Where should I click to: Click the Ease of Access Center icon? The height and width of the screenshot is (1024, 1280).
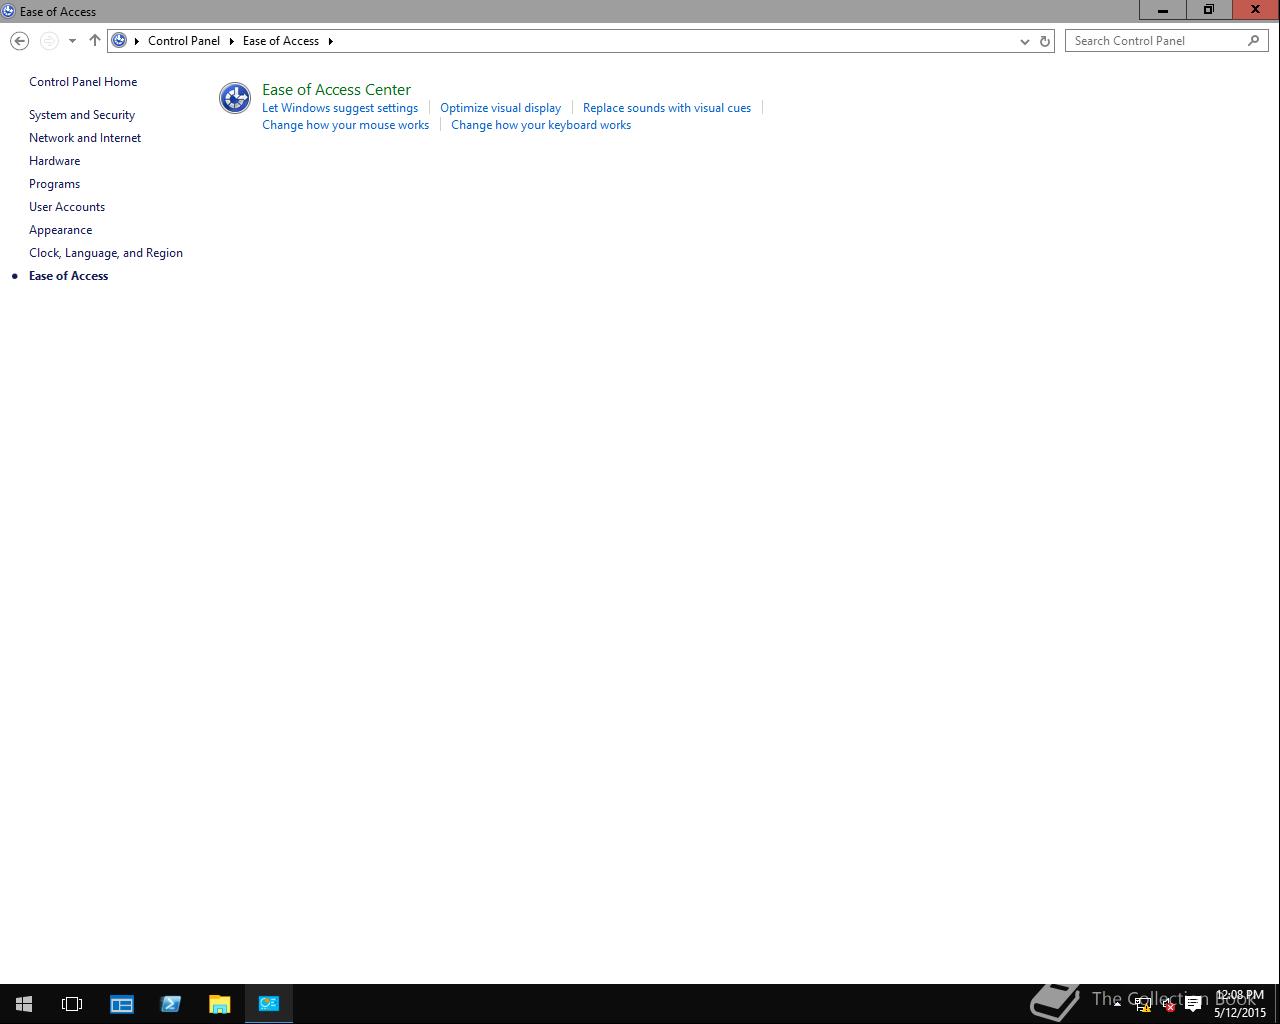235,98
